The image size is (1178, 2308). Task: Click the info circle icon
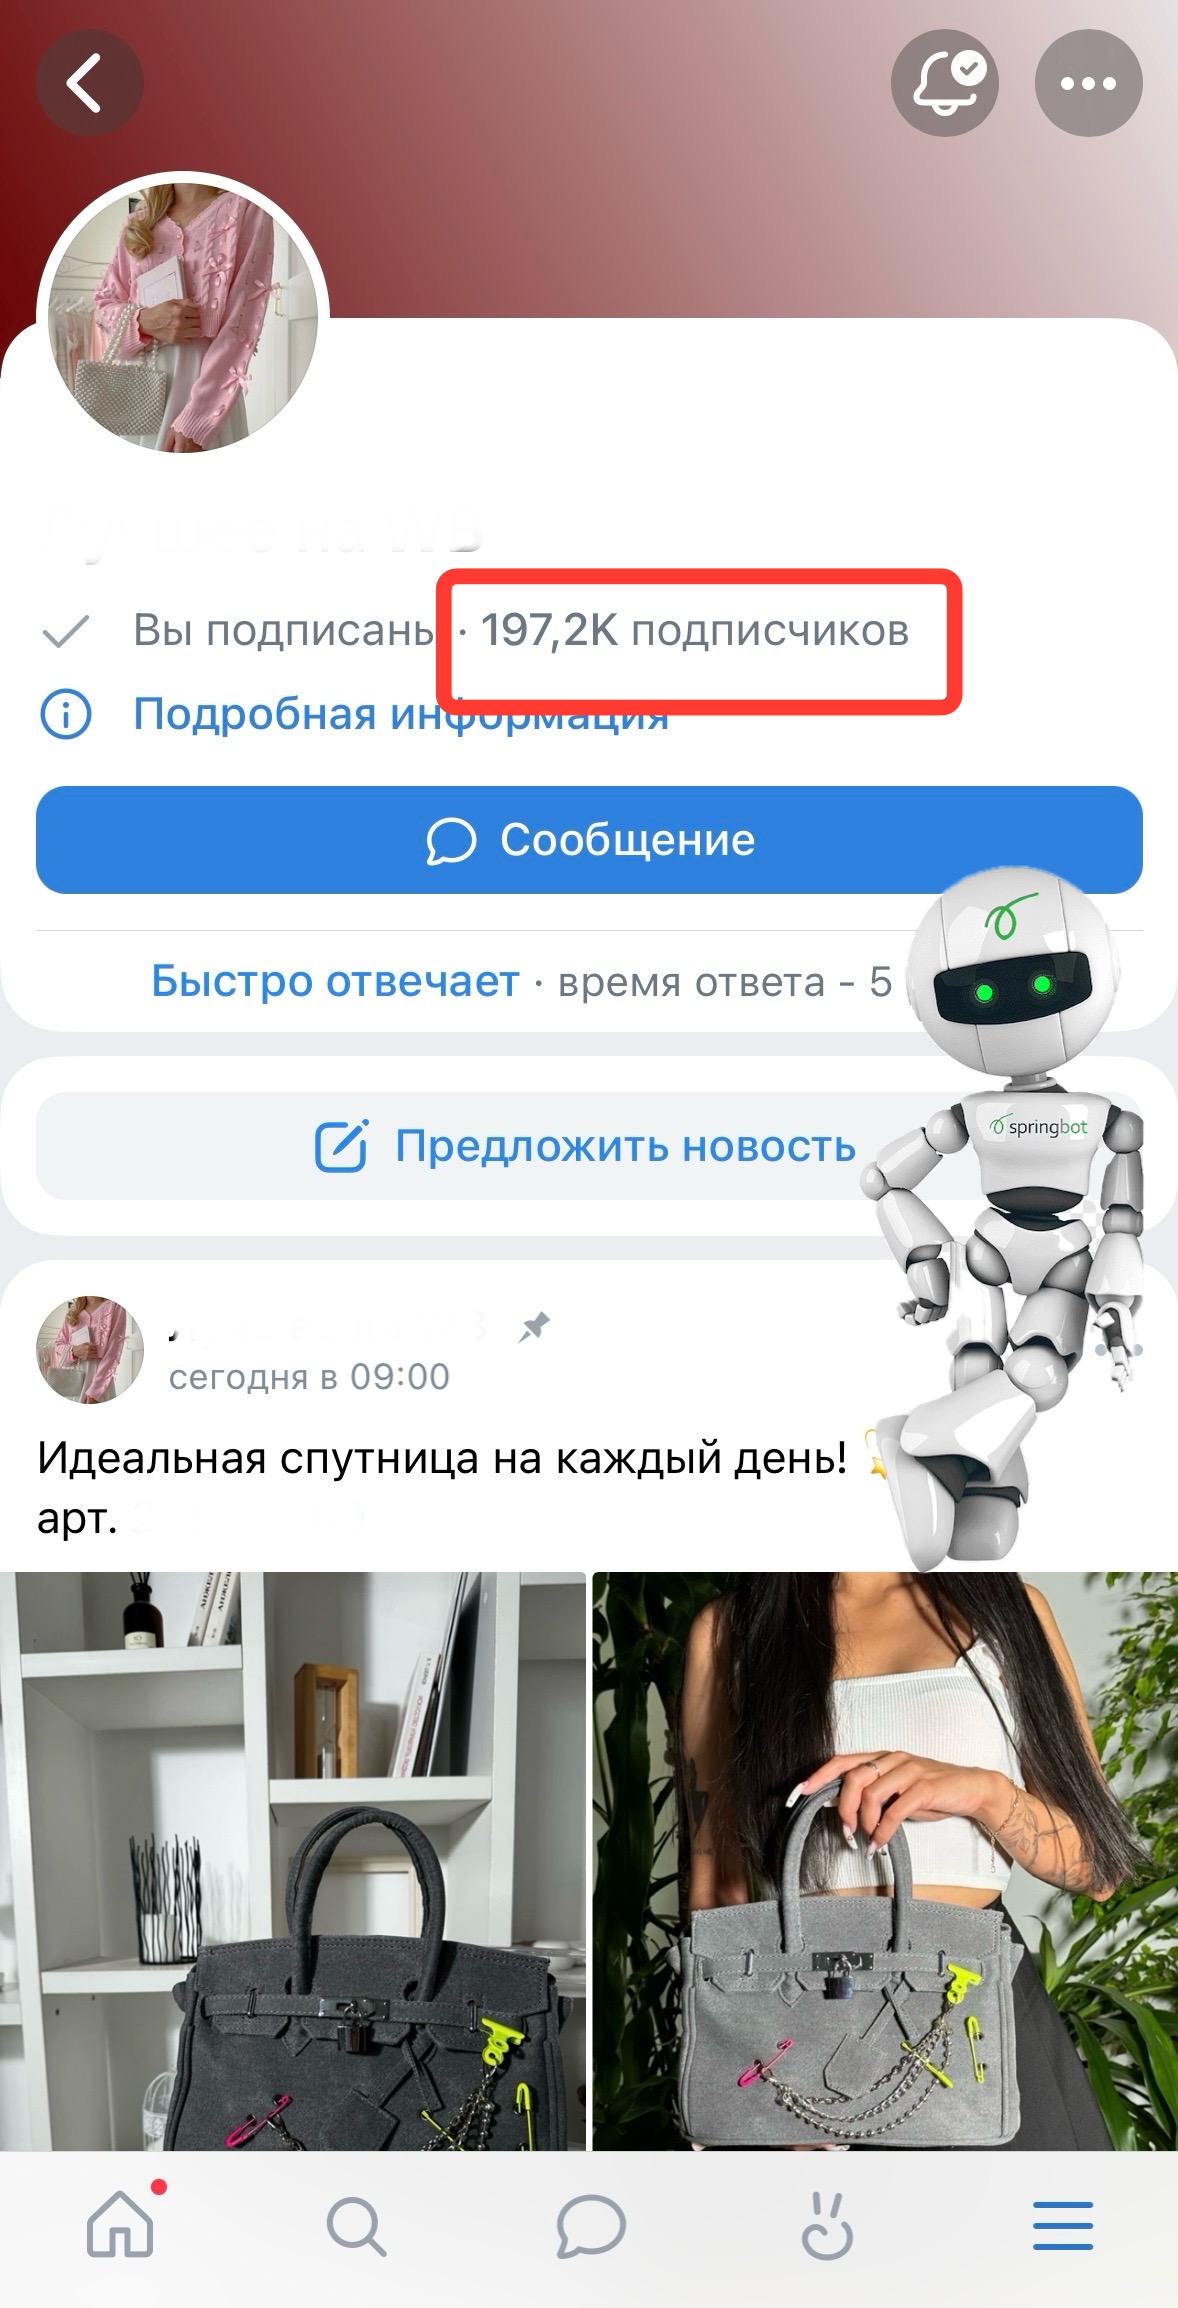[65, 714]
